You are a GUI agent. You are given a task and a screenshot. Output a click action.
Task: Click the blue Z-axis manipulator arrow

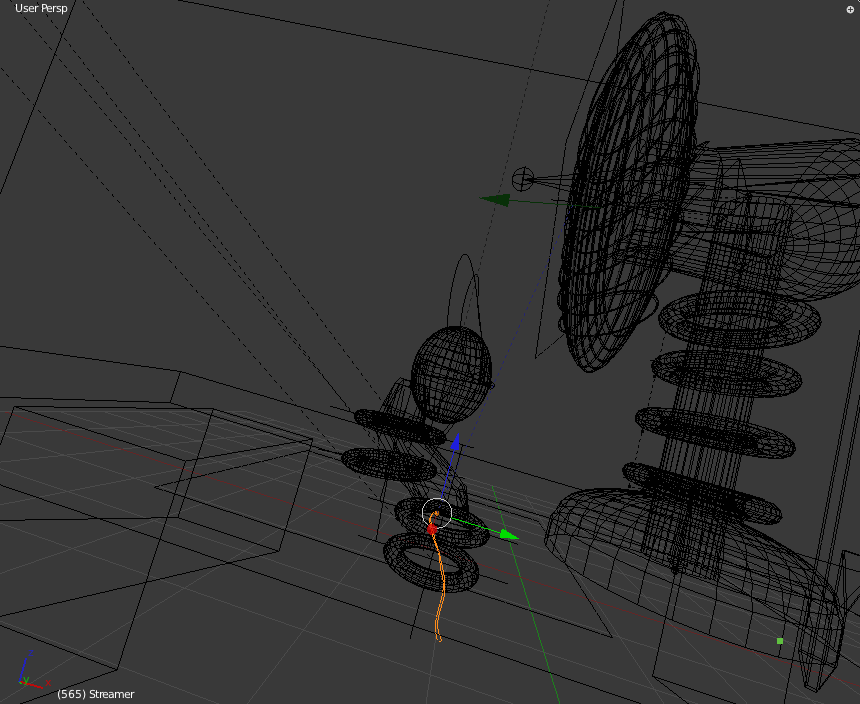click(x=455, y=443)
